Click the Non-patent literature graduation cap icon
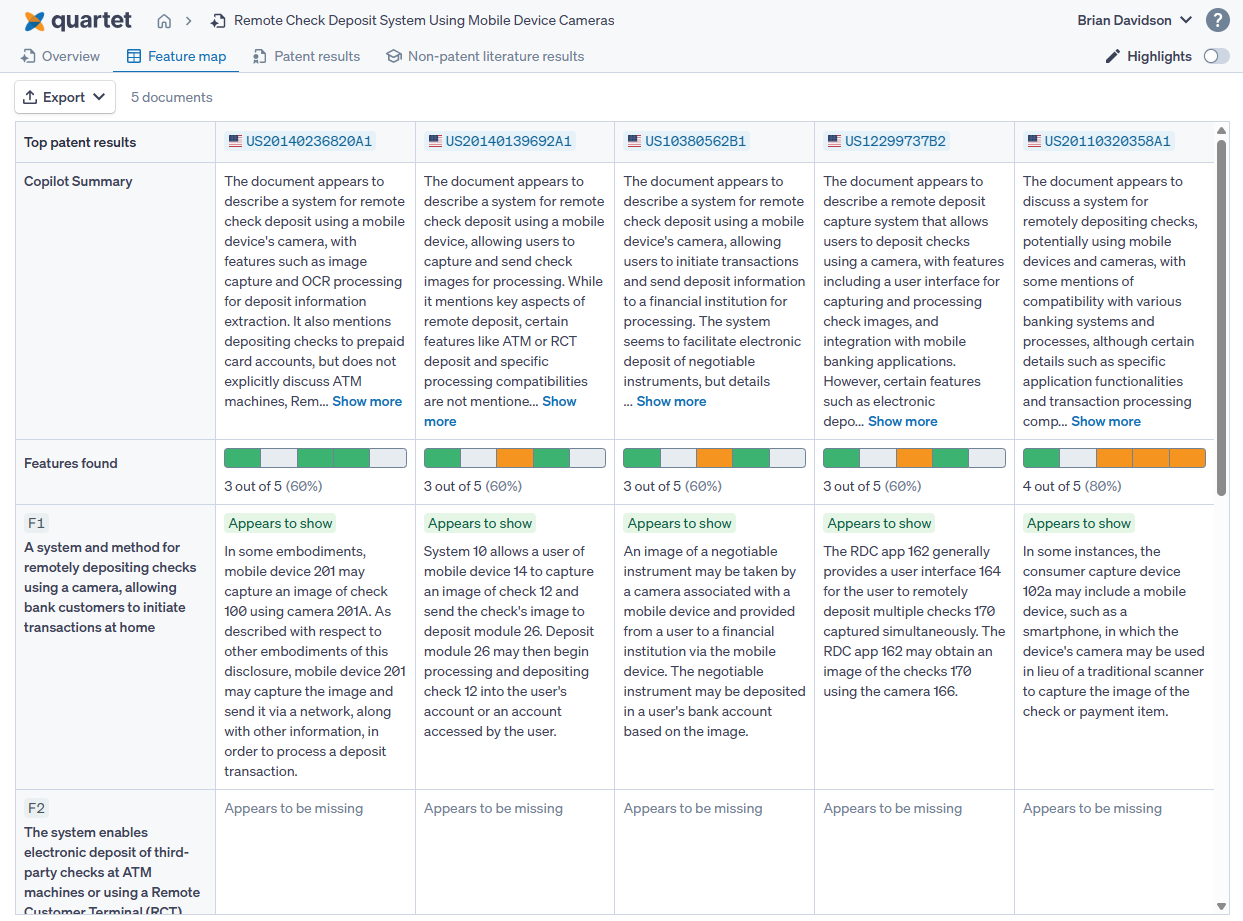Viewport: 1243px width, 921px height. pyautogui.click(x=394, y=57)
